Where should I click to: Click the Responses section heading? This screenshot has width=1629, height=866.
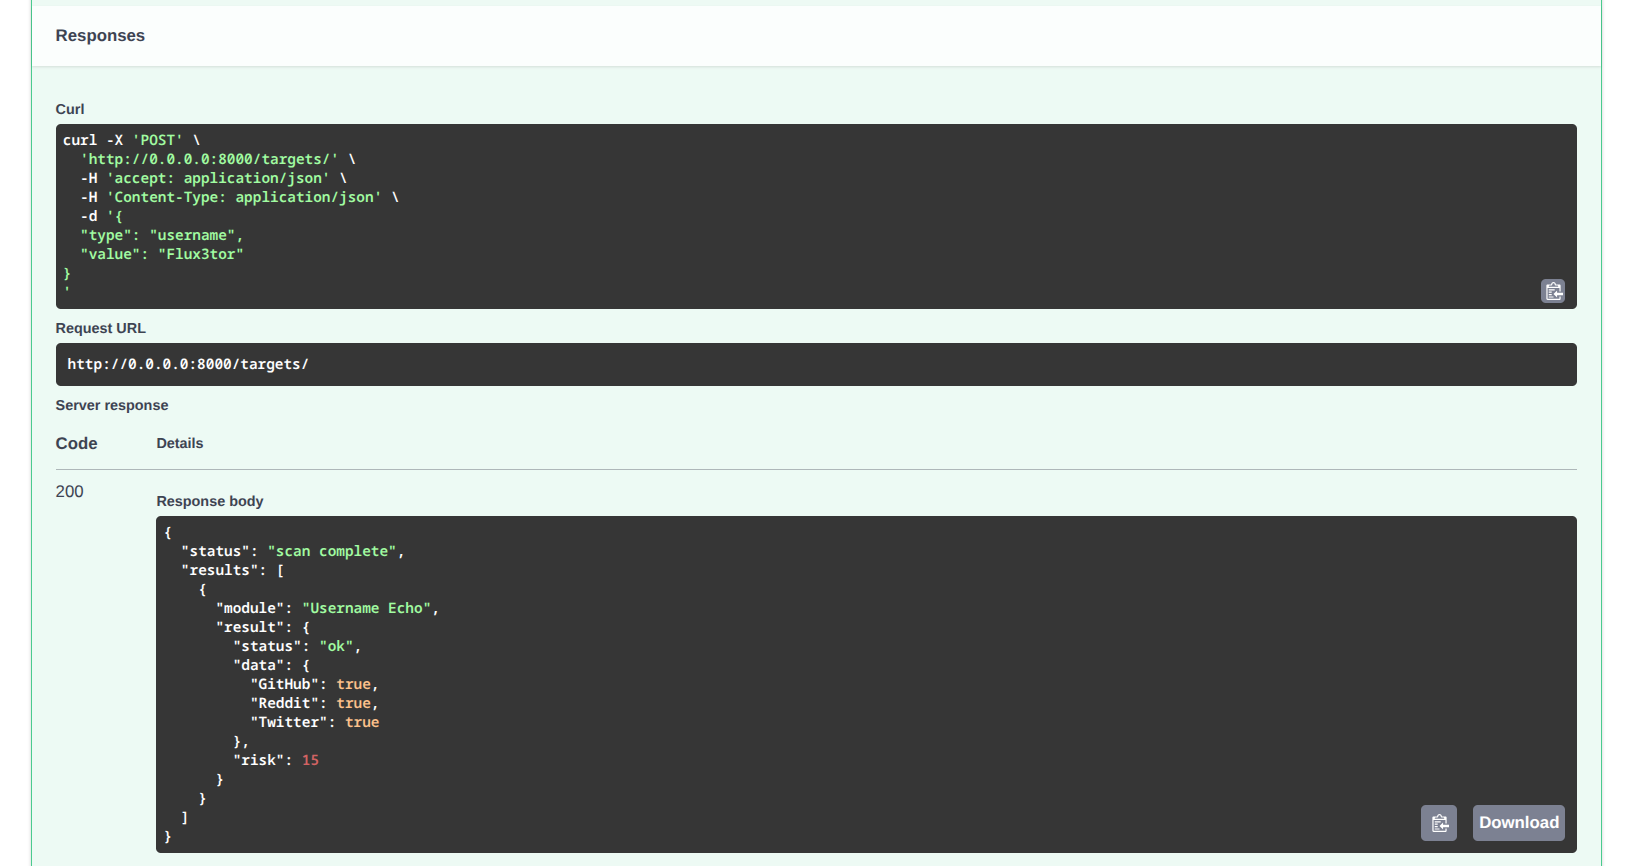[x=100, y=36]
